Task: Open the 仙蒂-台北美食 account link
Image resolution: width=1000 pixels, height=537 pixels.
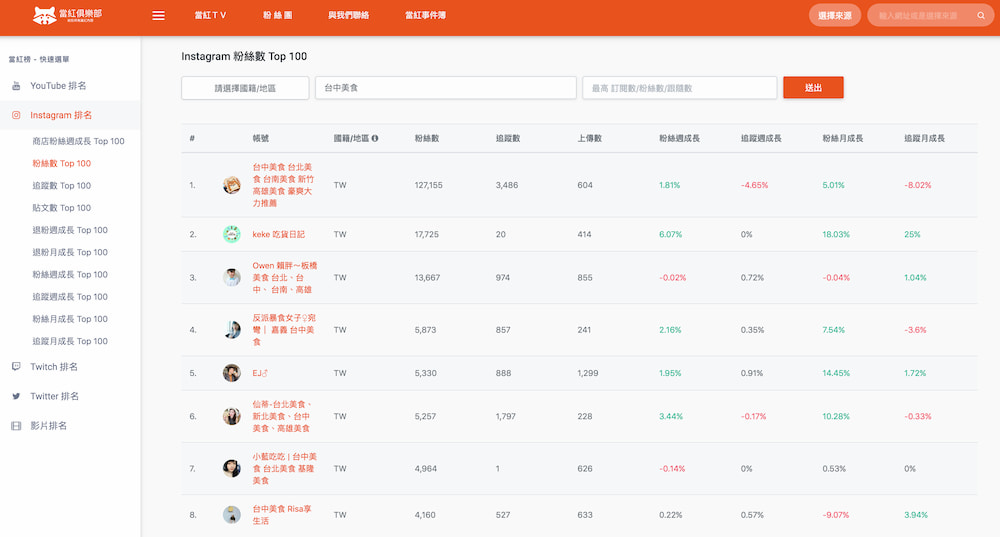Action: click(x=282, y=416)
